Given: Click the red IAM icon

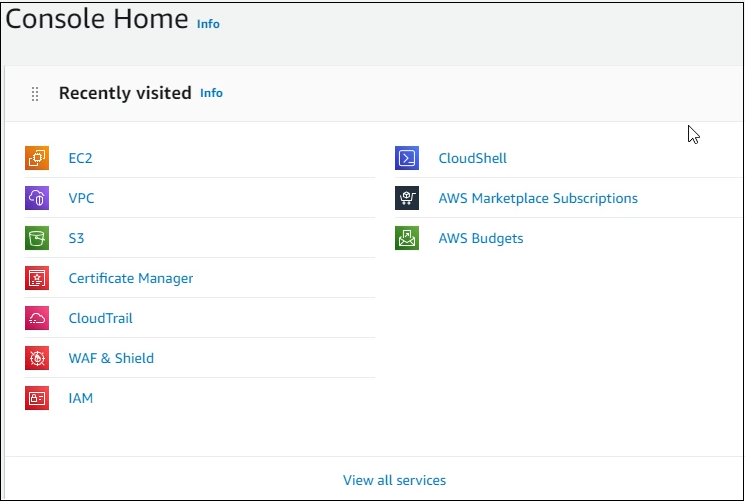Looking at the screenshot, I should [x=37, y=398].
